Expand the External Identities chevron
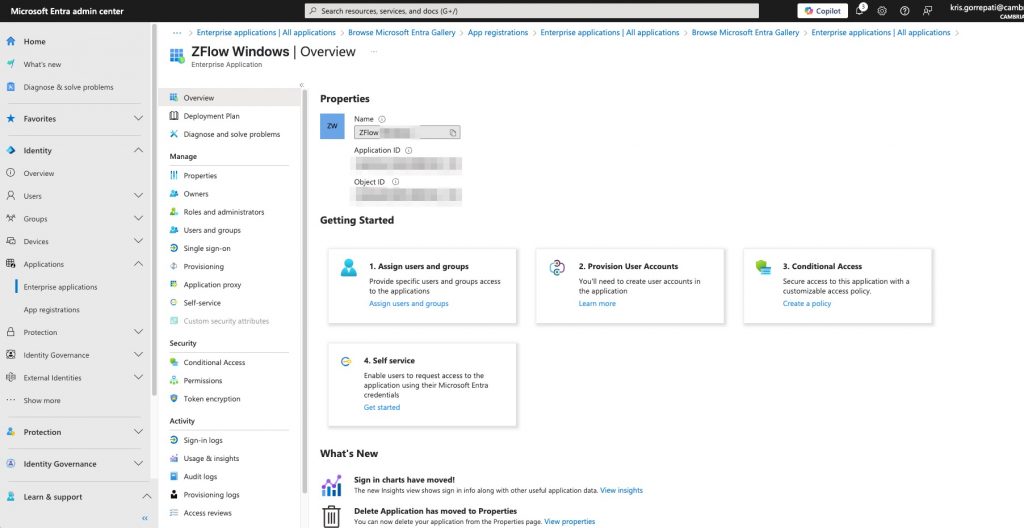1024x528 pixels. click(x=138, y=377)
